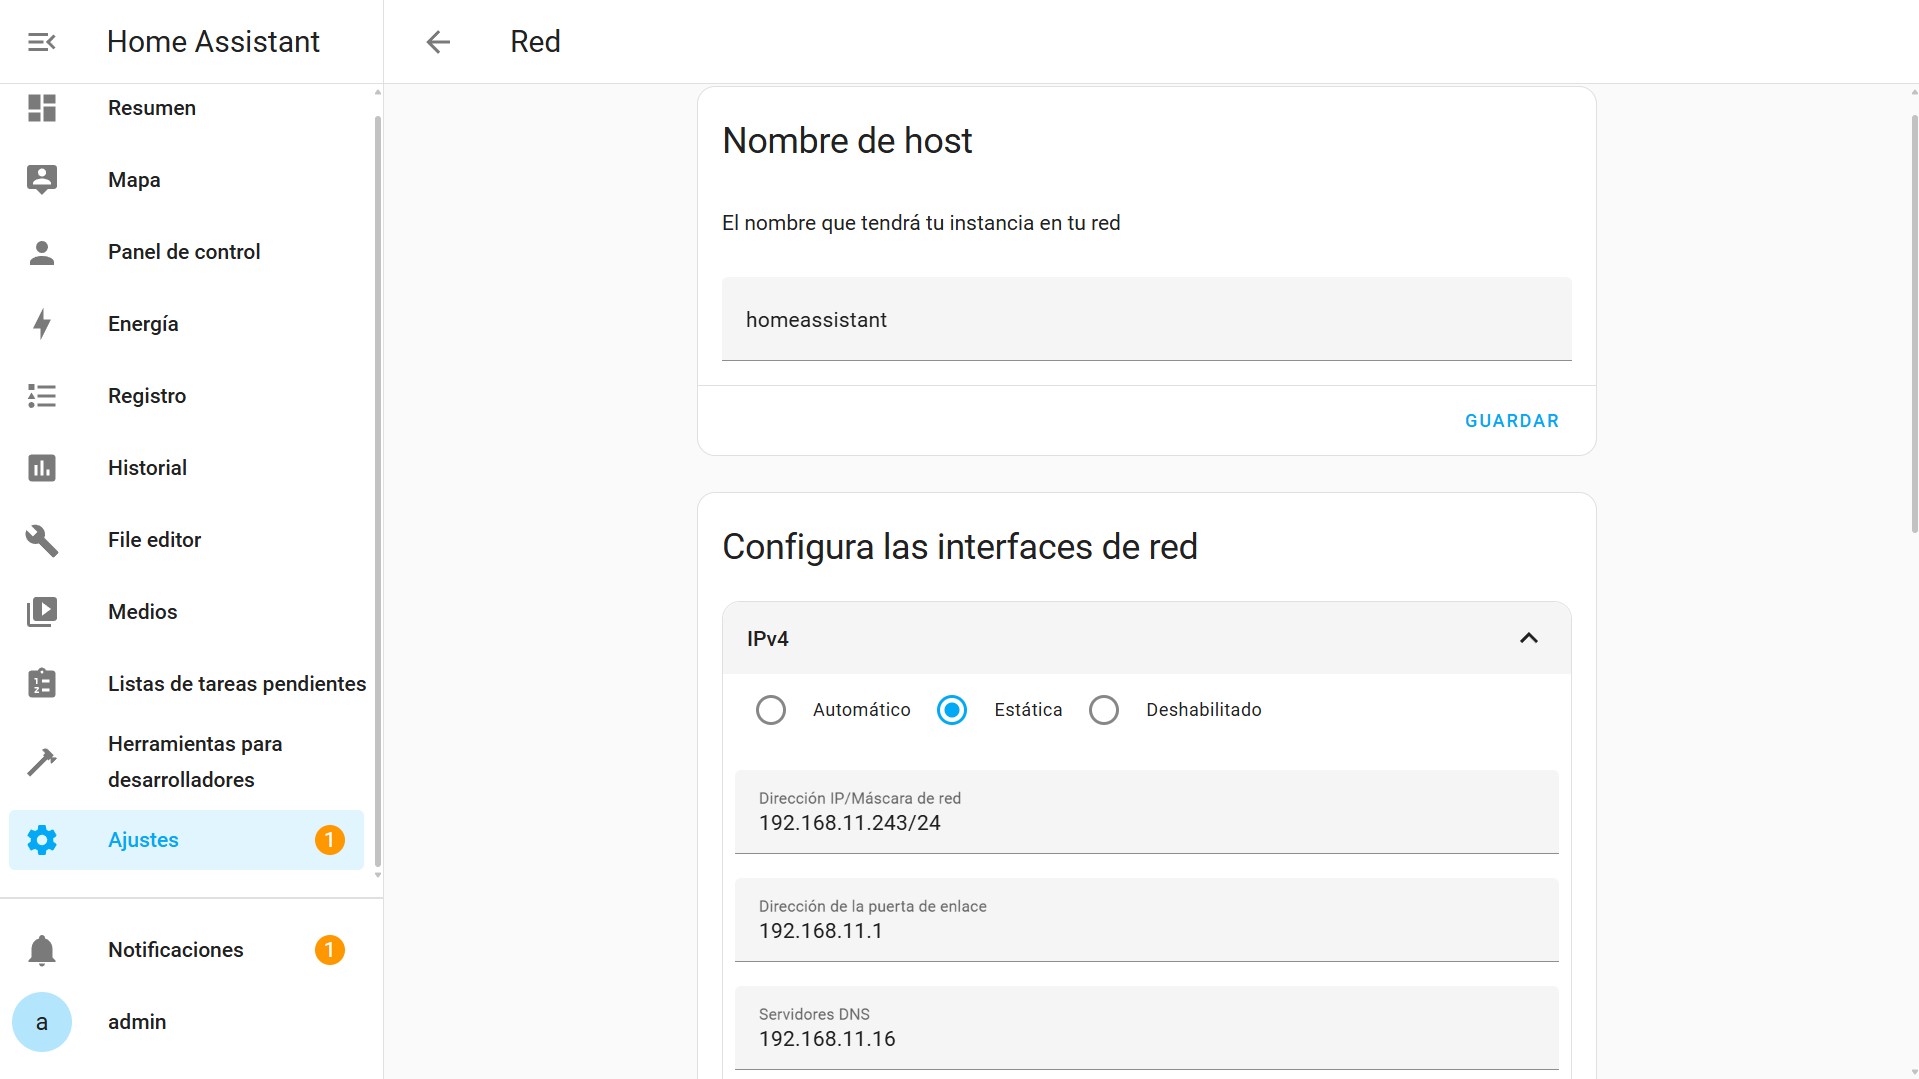Open Registro via its list icon
Screen dimensions: 1919x1079
[41, 395]
